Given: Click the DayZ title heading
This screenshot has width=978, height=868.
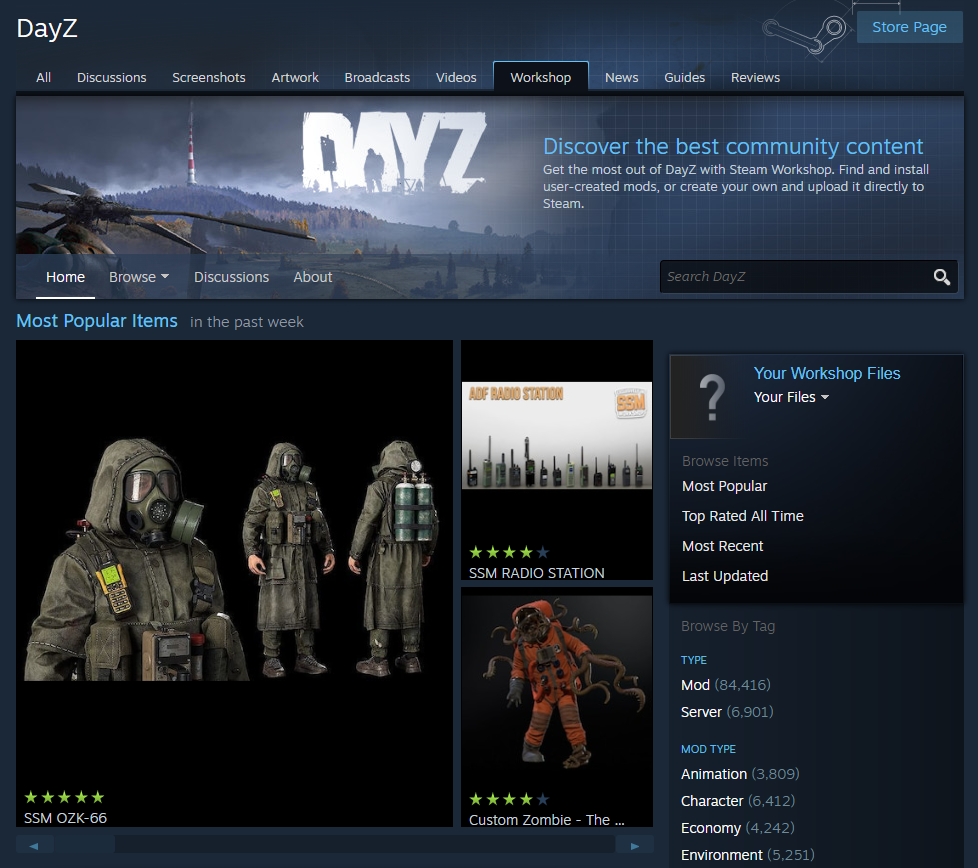Looking at the screenshot, I should [47, 28].
